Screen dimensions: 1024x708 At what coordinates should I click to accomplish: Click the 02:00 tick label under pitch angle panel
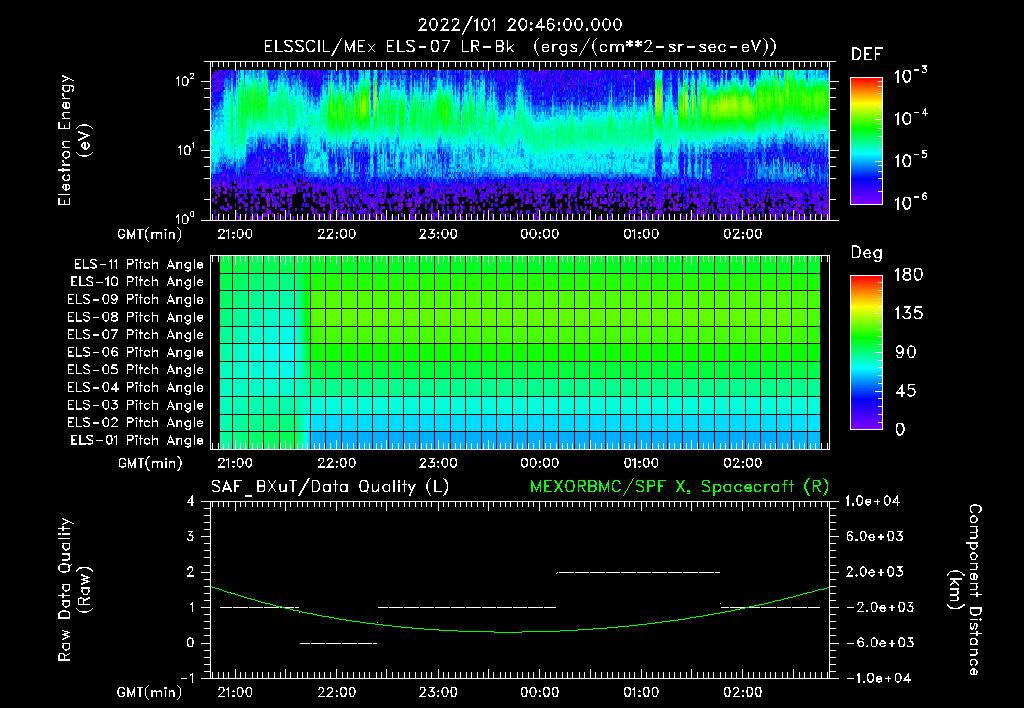743,463
